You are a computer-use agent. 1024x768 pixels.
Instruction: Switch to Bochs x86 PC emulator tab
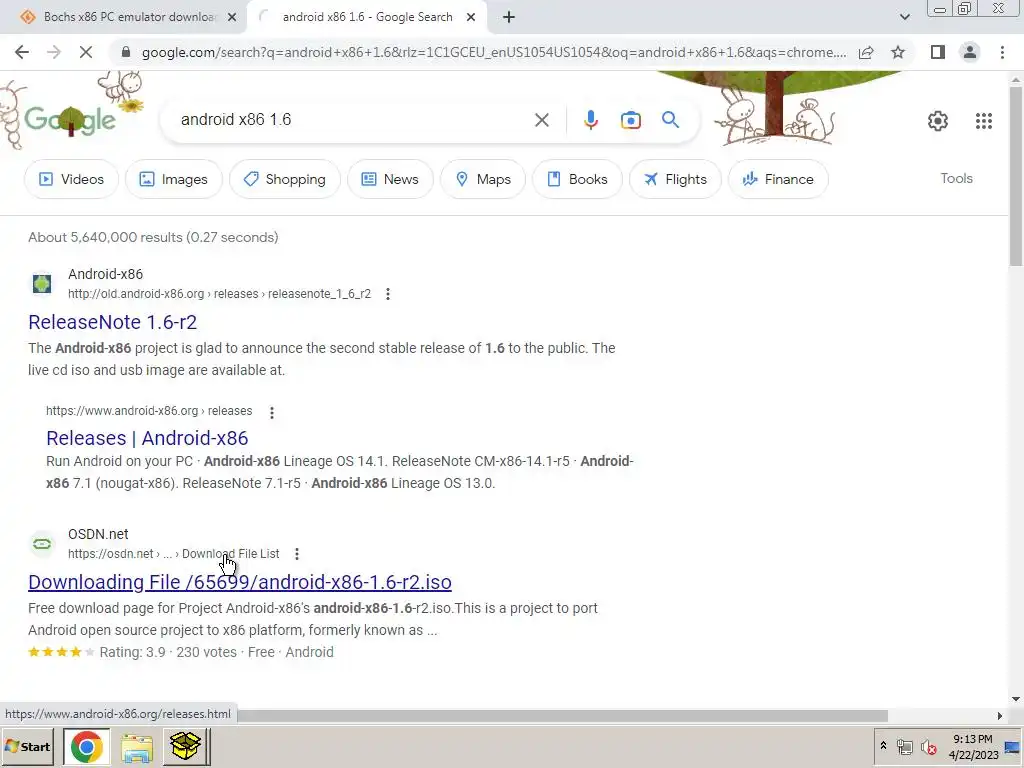(x=128, y=17)
